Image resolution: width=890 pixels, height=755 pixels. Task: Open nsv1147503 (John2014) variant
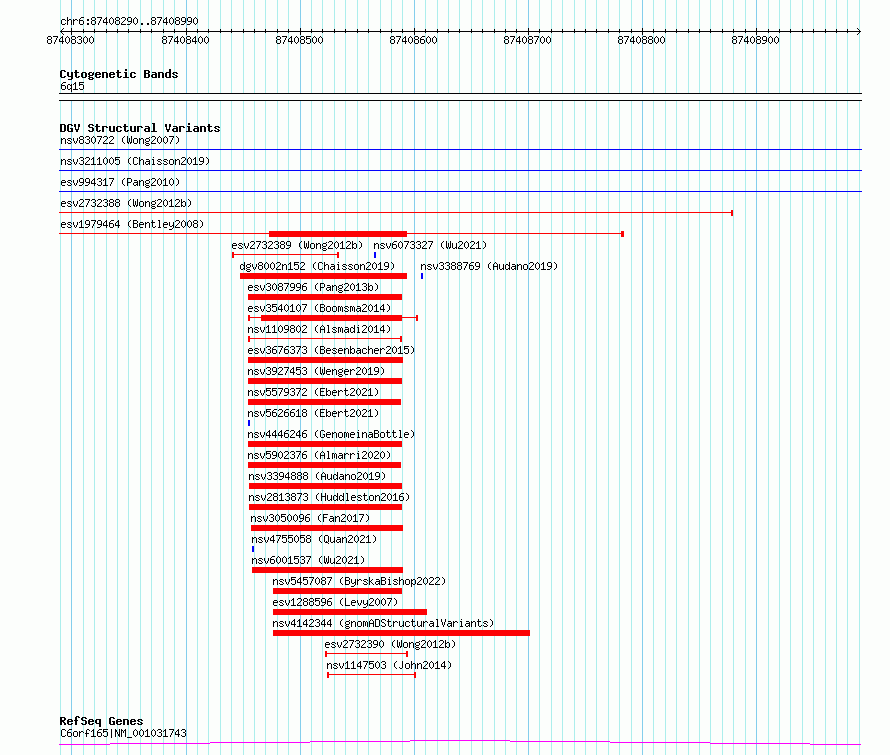tap(389, 665)
